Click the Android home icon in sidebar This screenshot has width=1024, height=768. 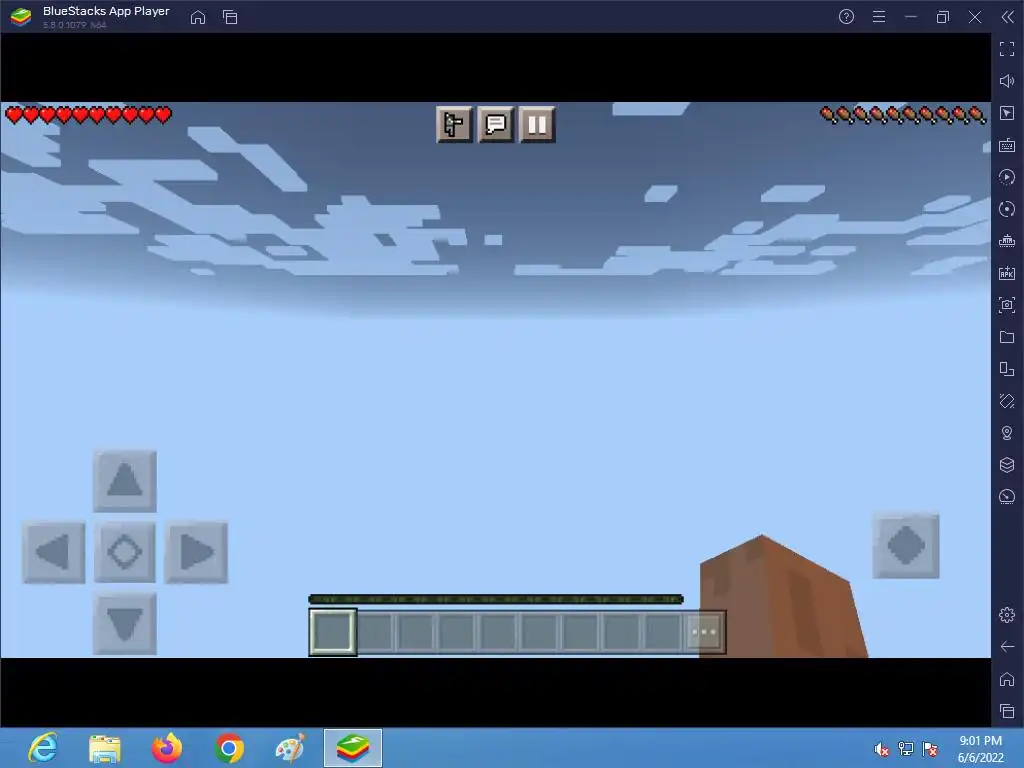click(x=1007, y=679)
